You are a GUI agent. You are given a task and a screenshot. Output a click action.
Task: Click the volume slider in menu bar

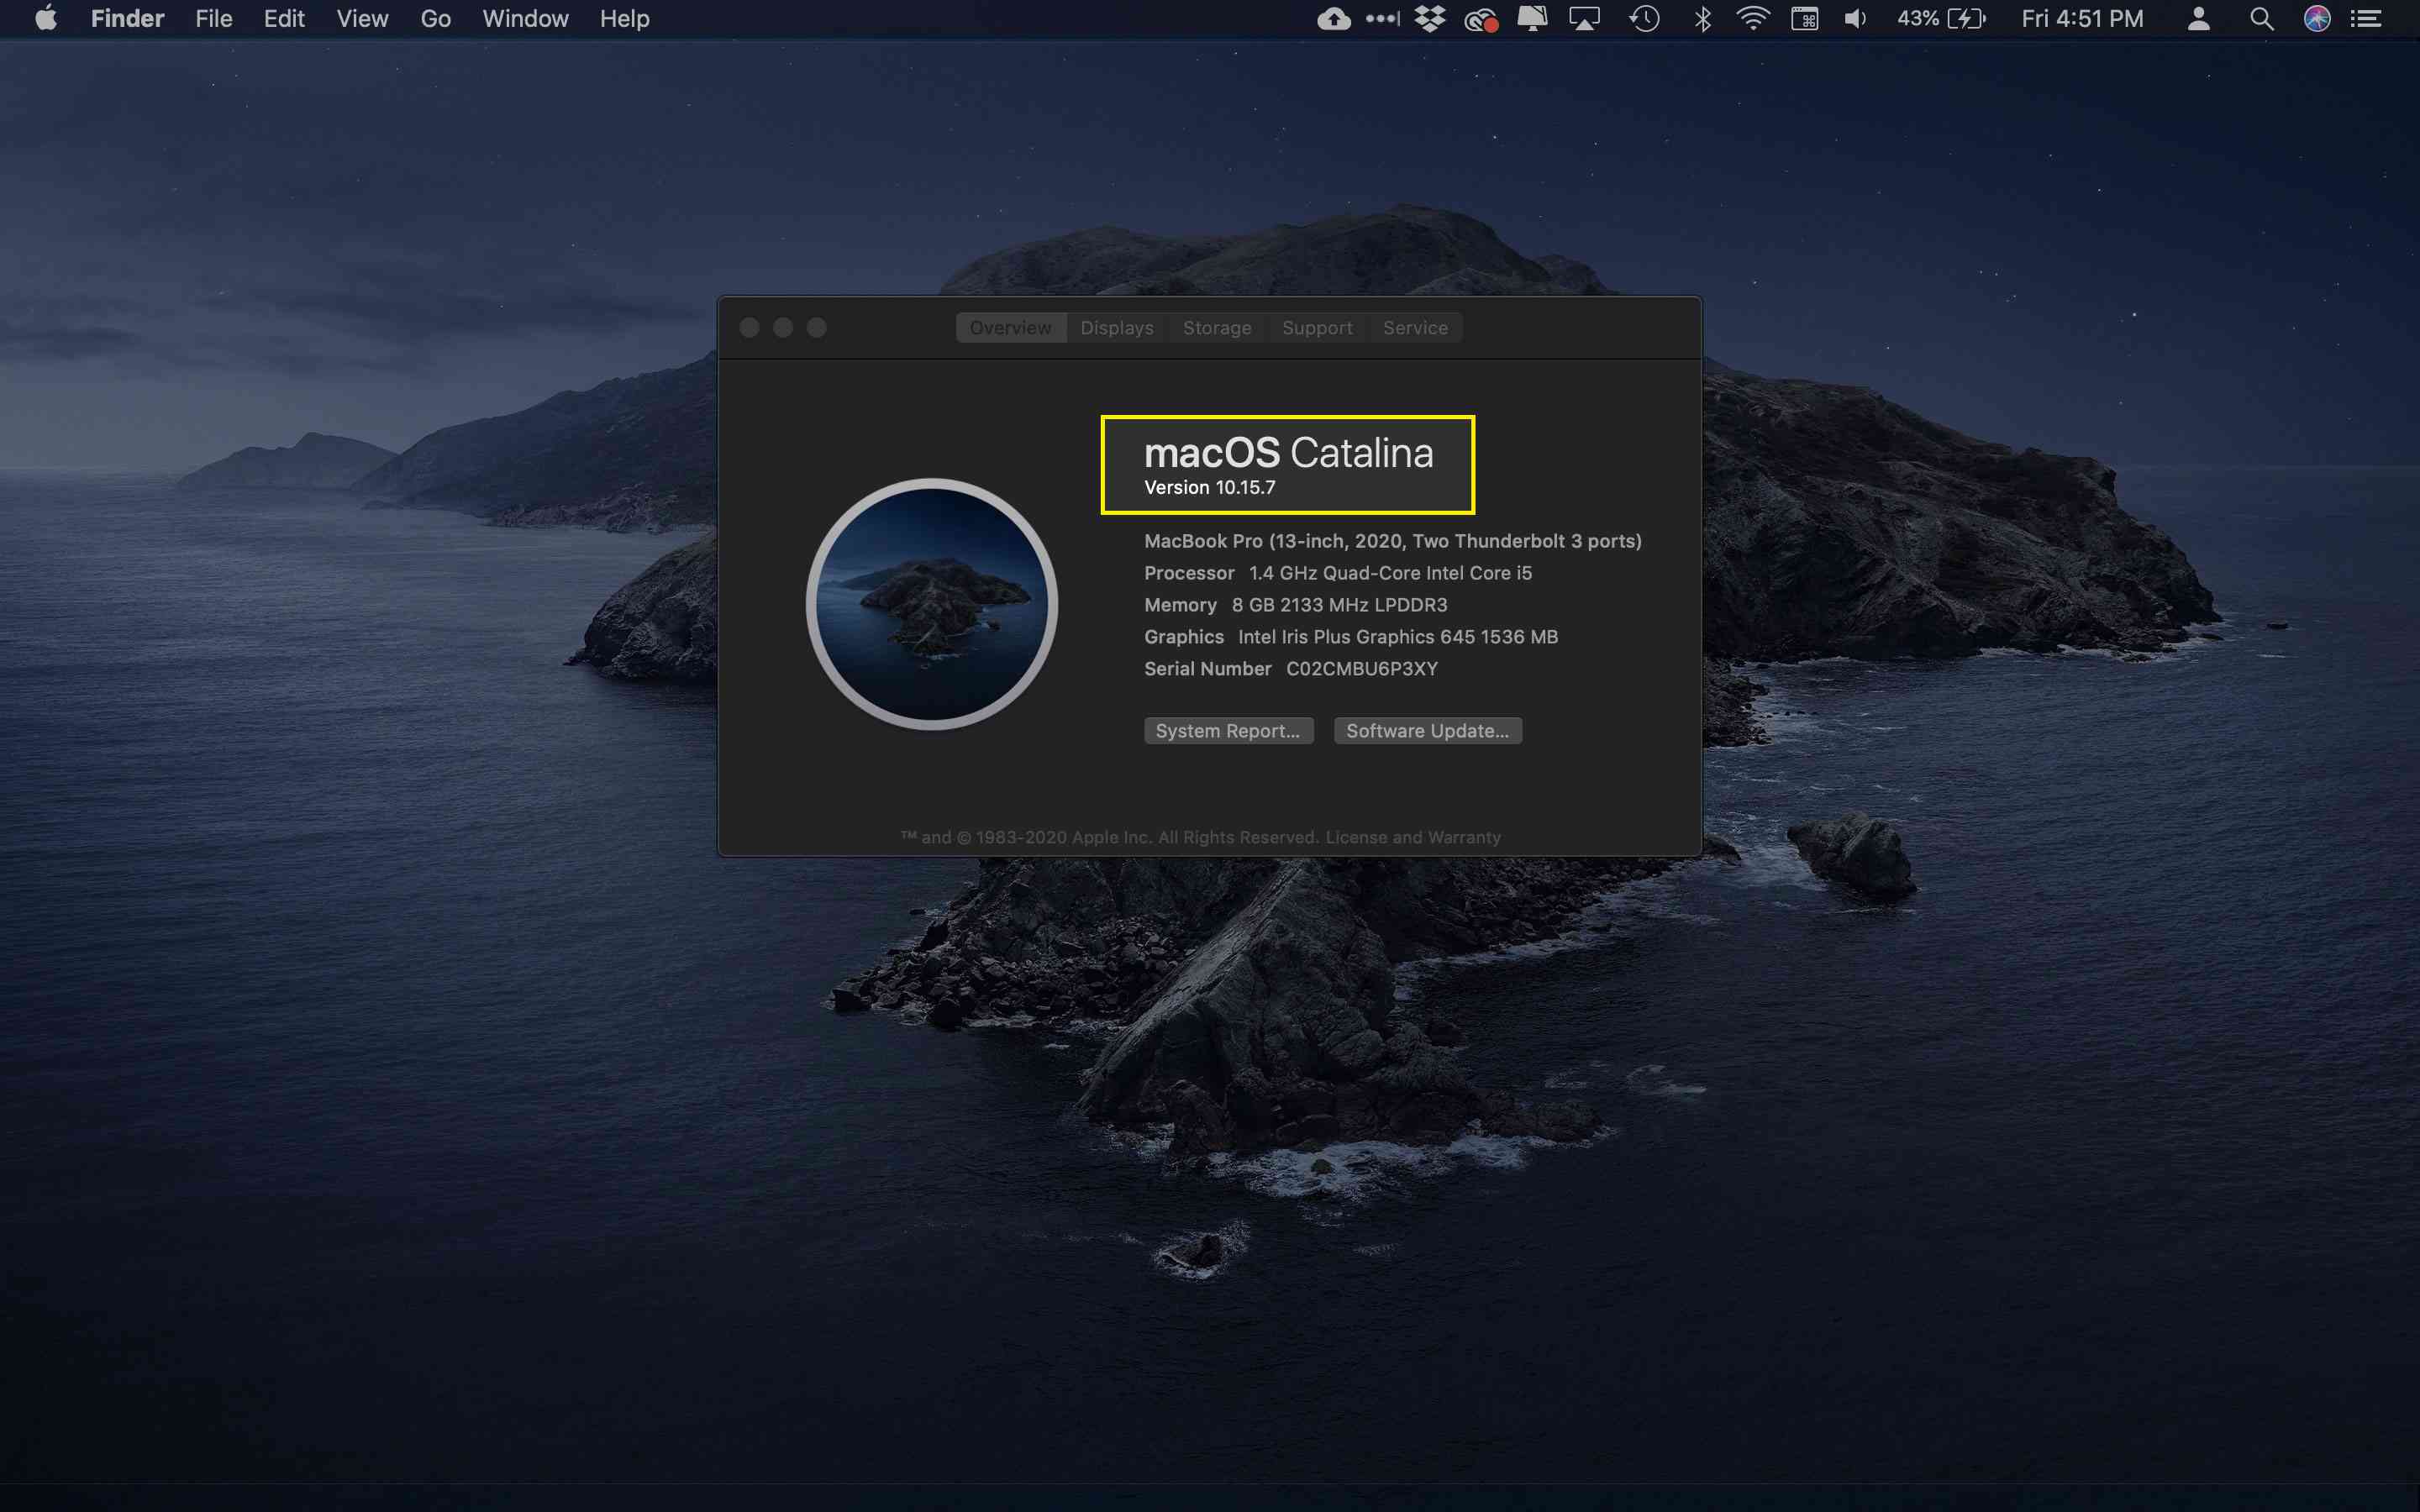click(x=1852, y=19)
